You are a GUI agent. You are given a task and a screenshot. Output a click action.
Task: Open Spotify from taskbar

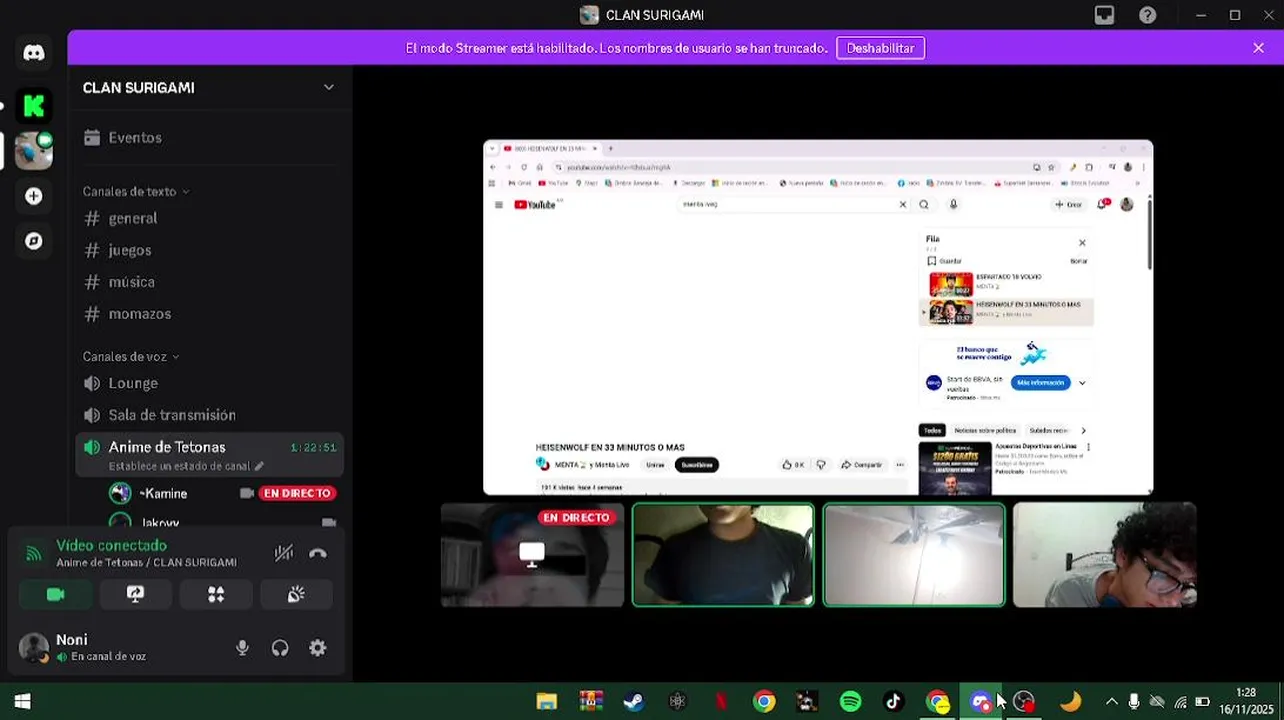click(851, 702)
